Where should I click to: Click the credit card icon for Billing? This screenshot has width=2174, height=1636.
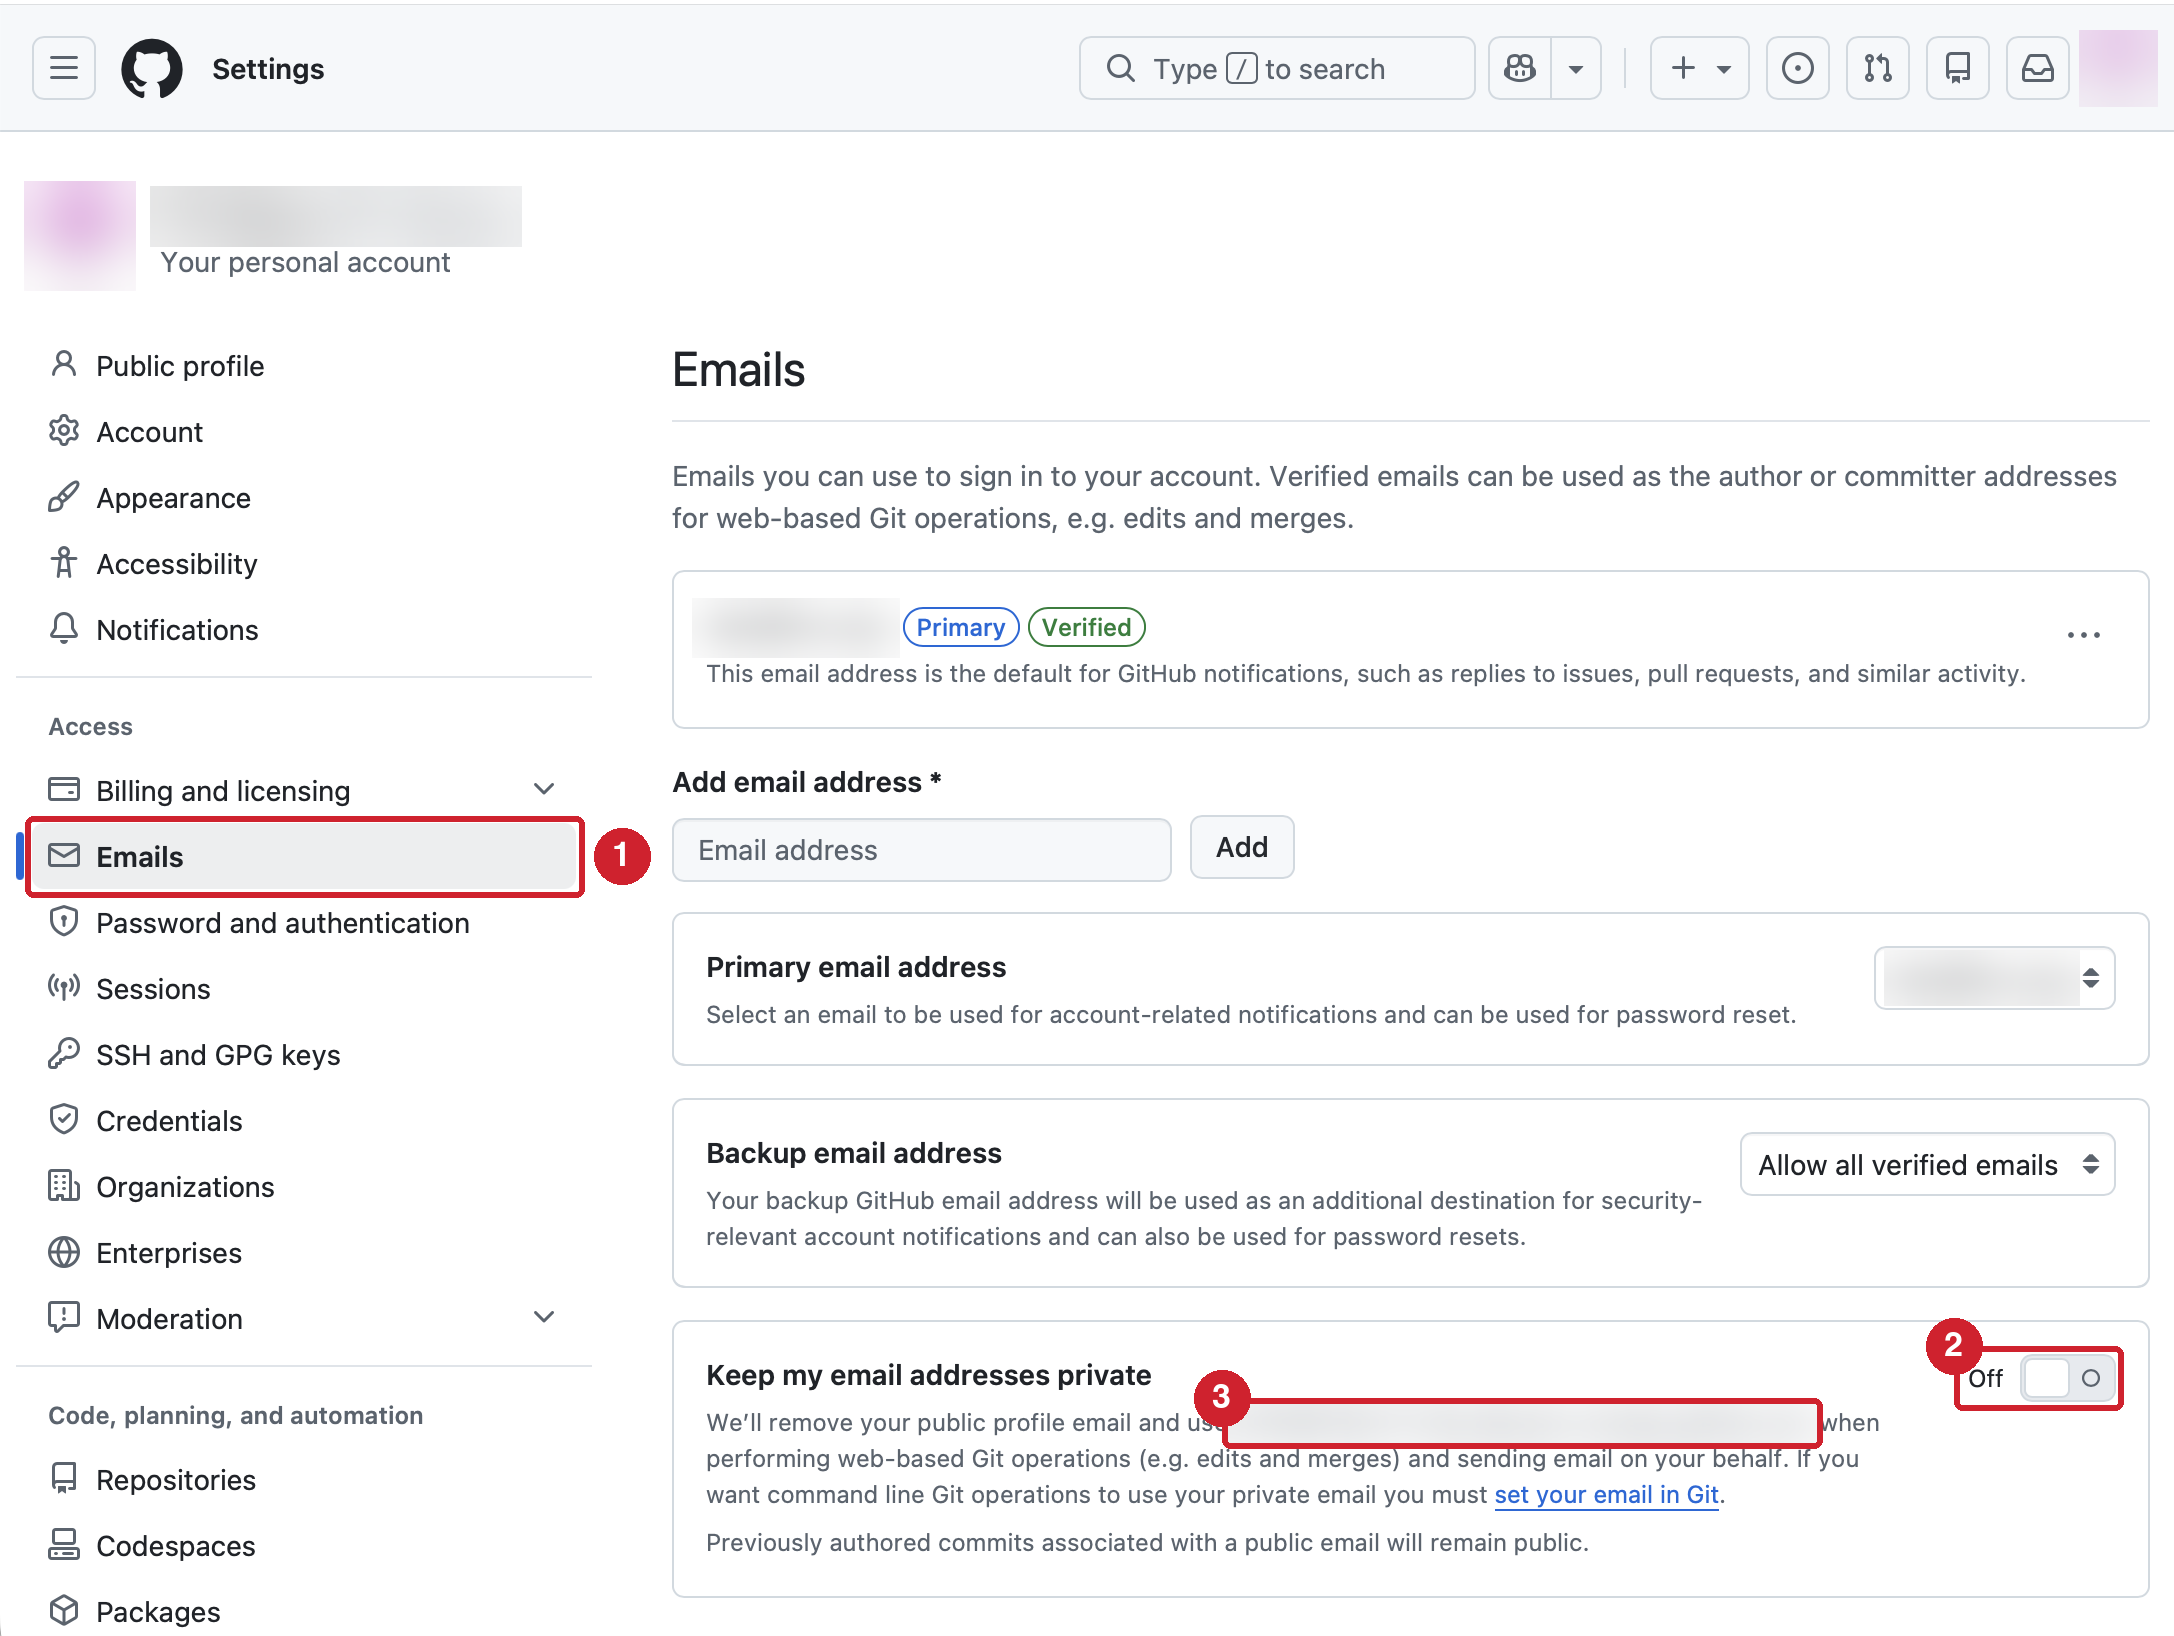click(x=64, y=789)
